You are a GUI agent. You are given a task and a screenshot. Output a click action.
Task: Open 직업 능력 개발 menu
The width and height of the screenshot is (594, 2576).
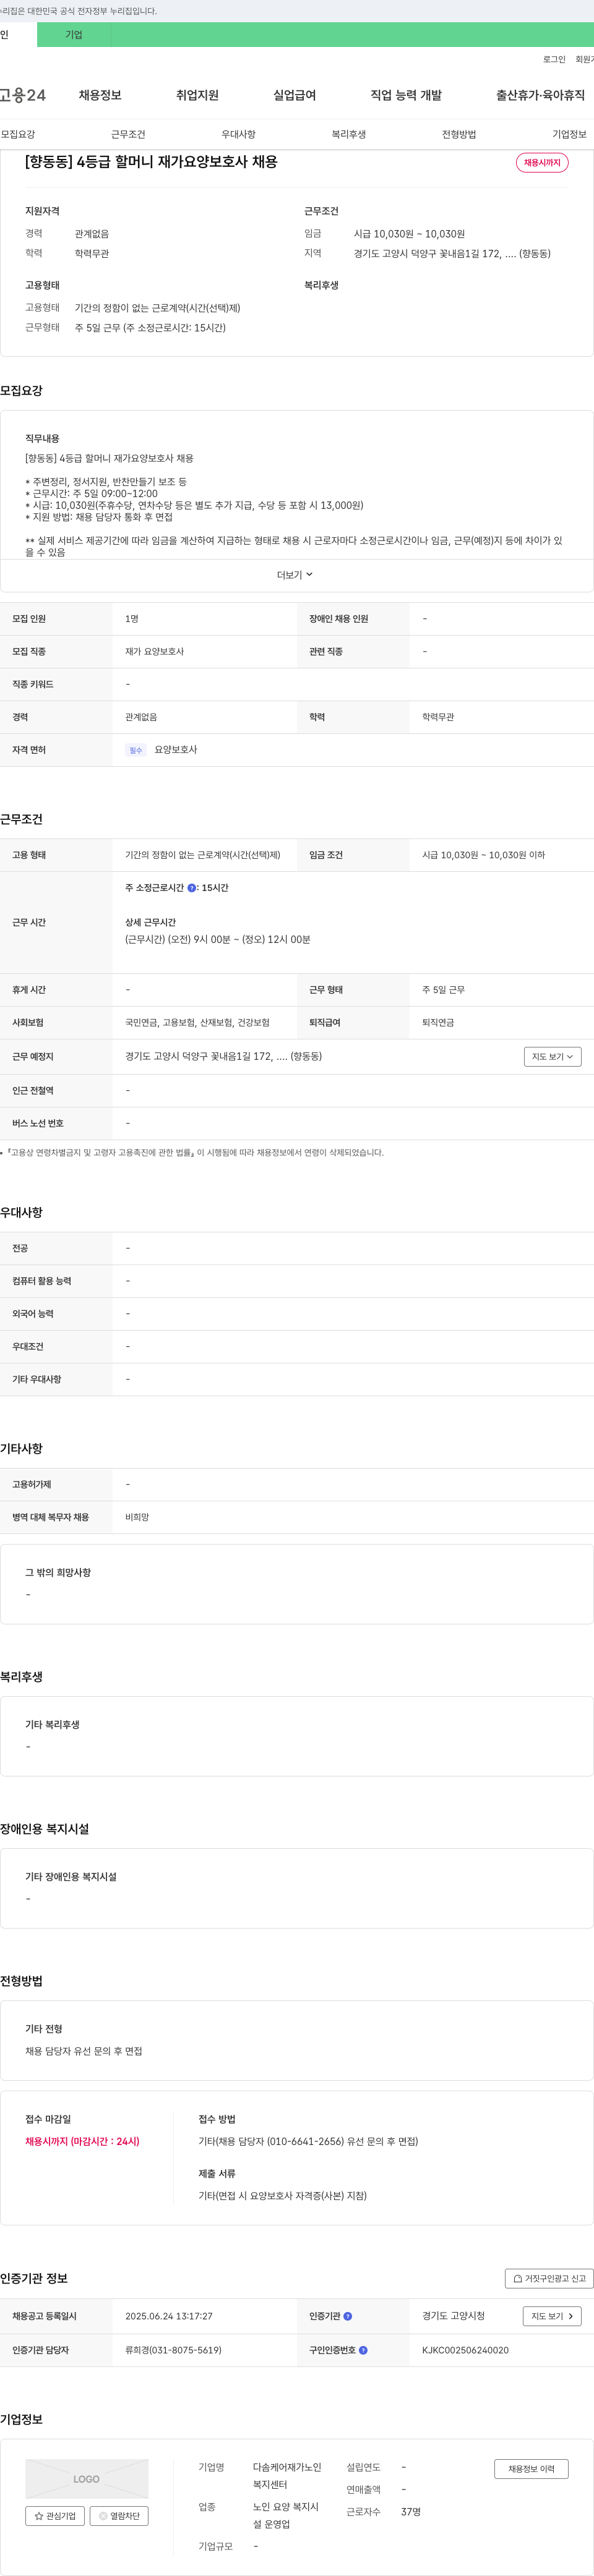click(406, 95)
